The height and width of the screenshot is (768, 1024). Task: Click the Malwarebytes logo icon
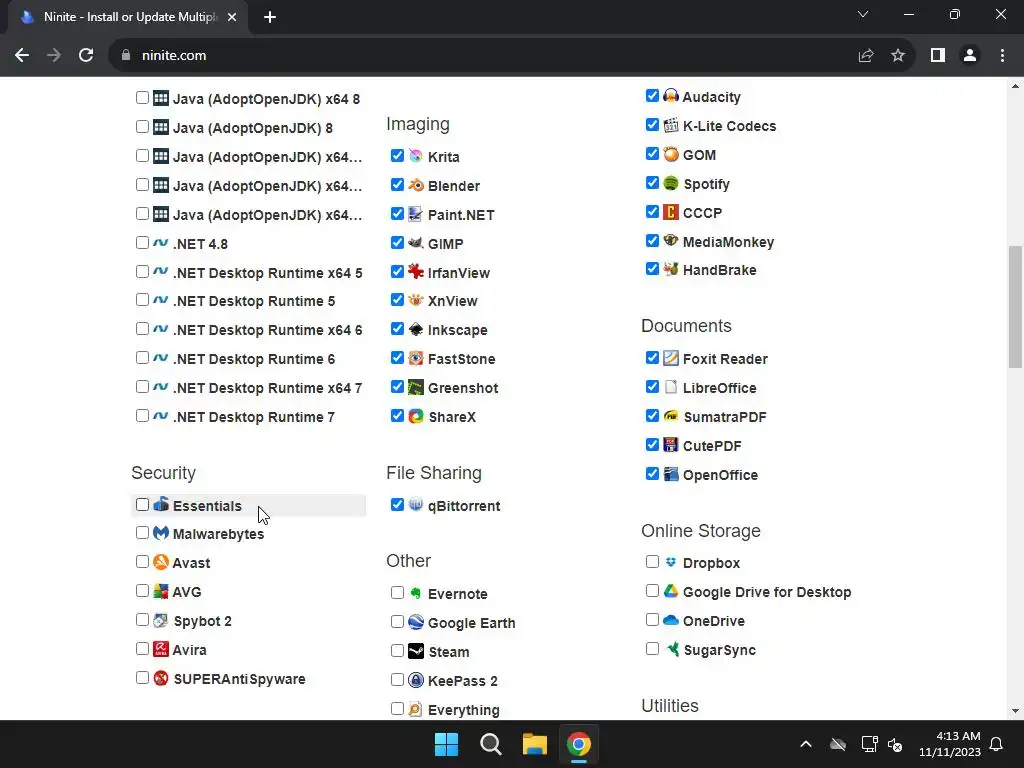pyautogui.click(x=161, y=533)
